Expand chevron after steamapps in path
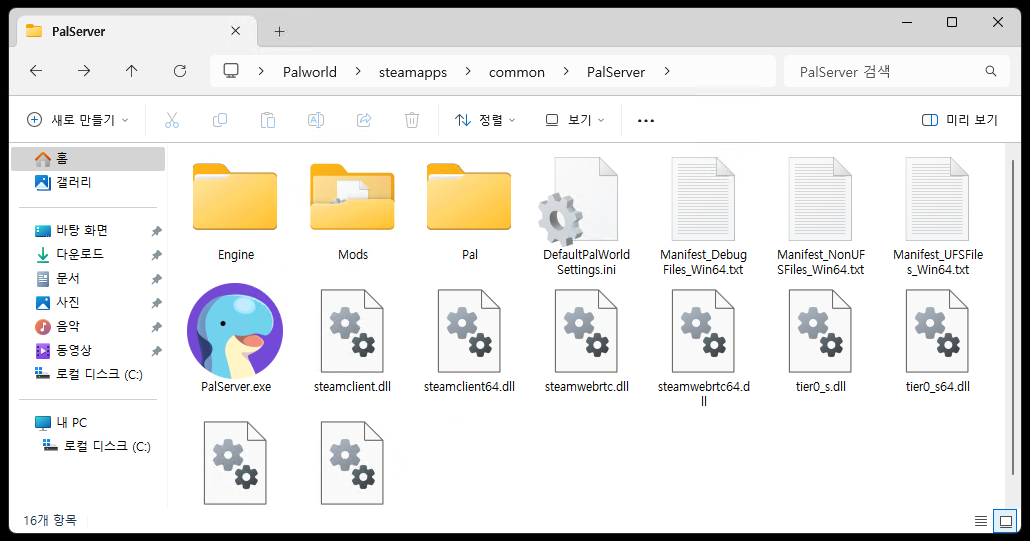1030x541 pixels. click(468, 71)
